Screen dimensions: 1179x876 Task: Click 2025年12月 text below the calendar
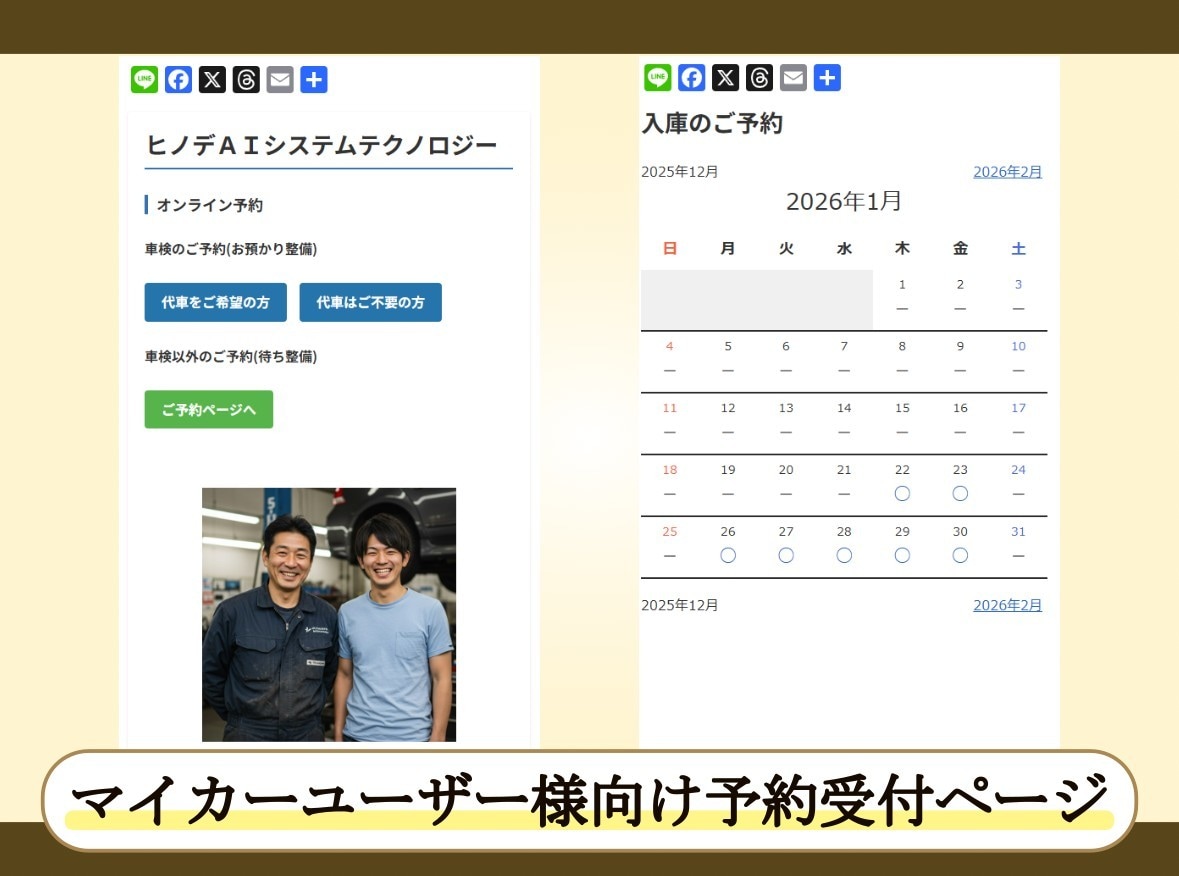coord(680,605)
